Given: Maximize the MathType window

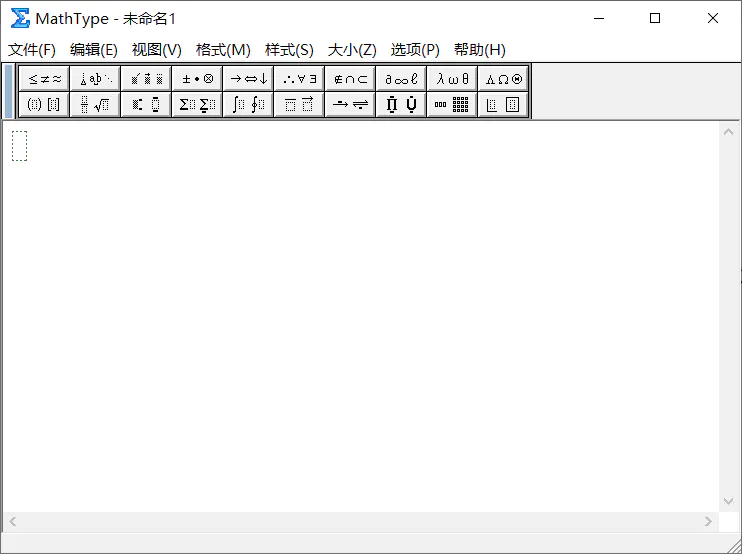Looking at the screenshot, I should [655, 18].
